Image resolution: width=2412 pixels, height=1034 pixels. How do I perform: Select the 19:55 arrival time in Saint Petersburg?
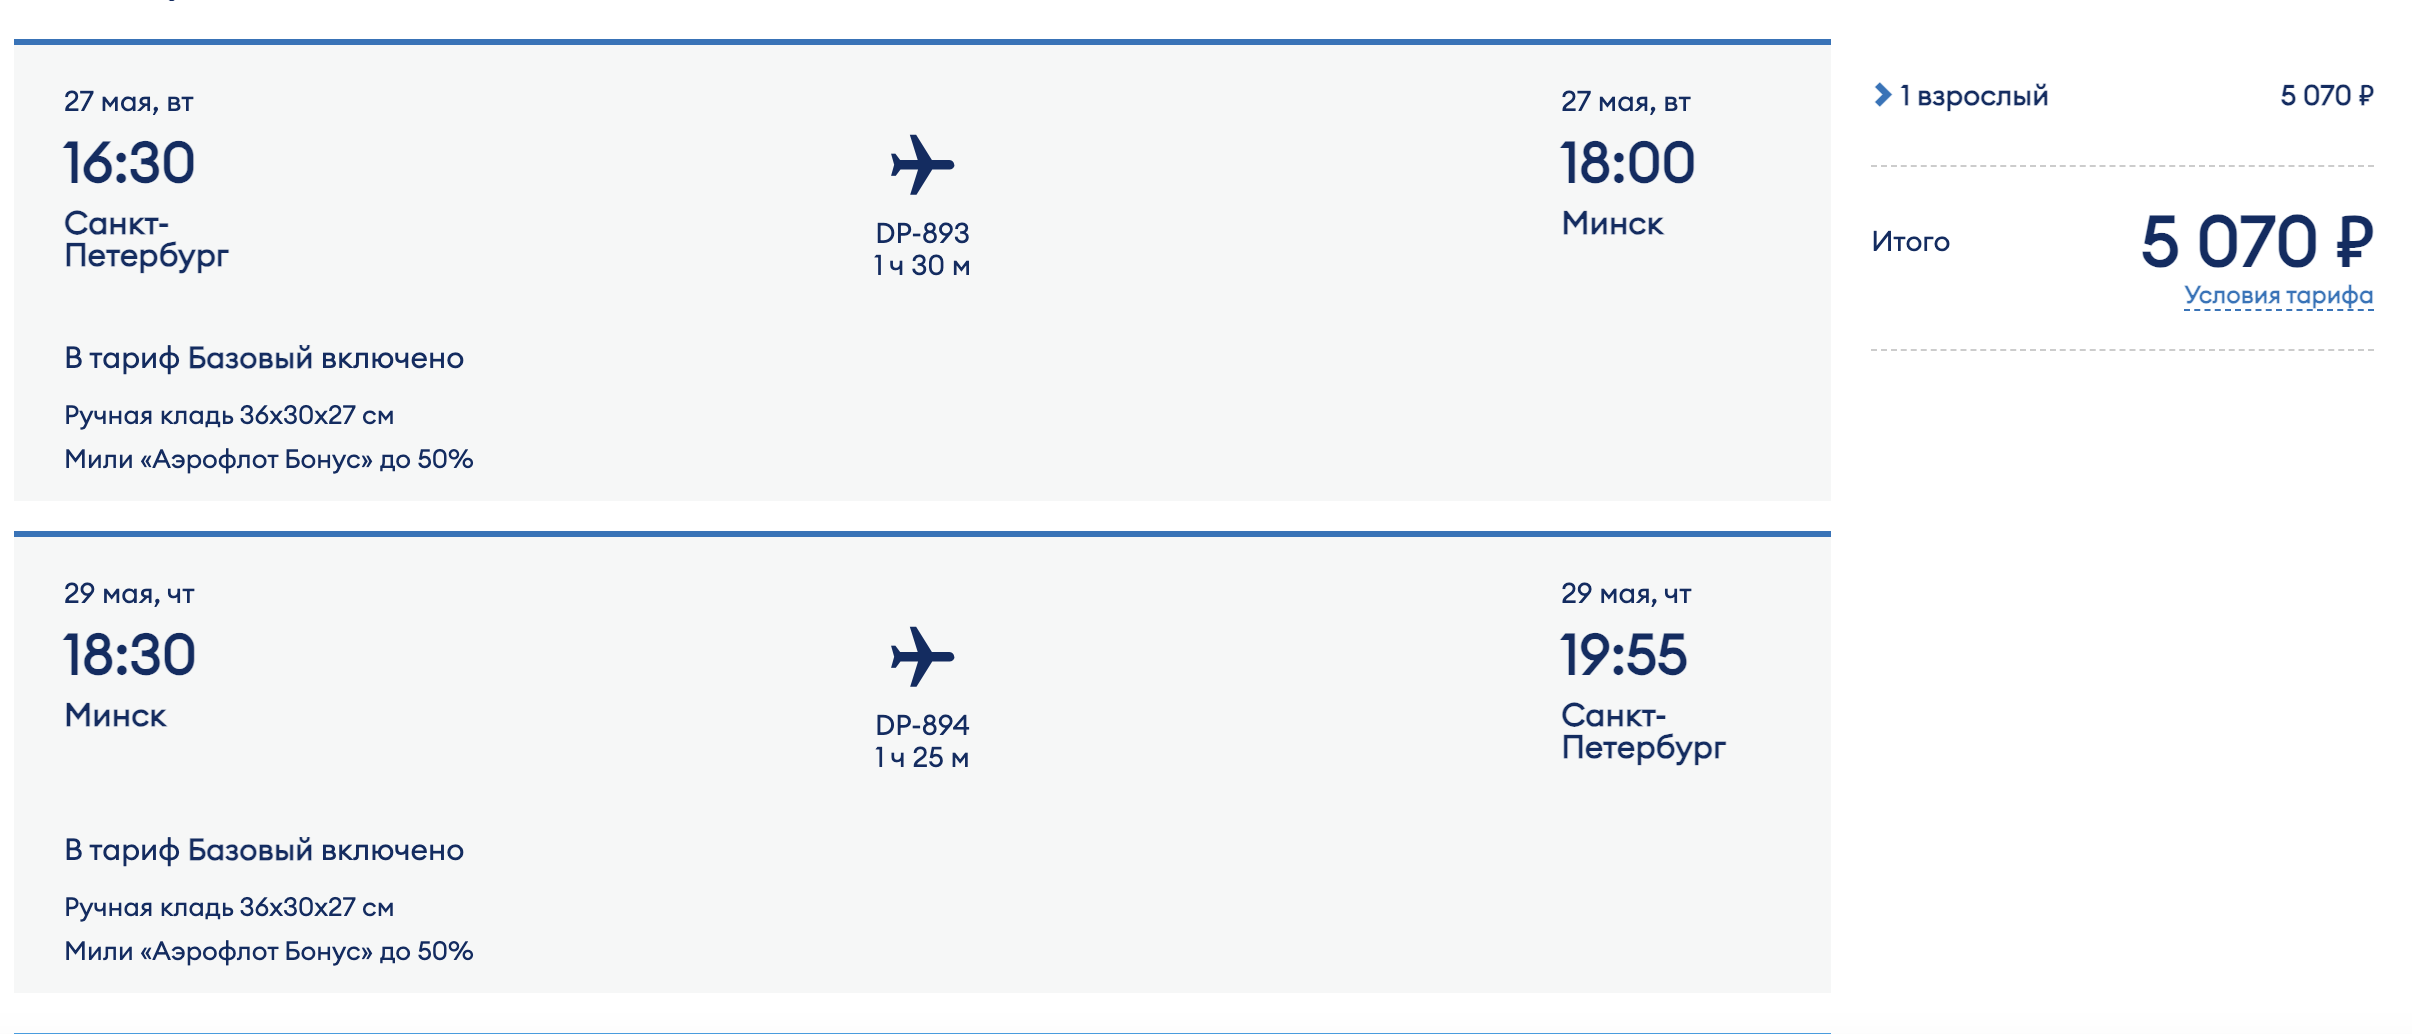(1623, 655)
